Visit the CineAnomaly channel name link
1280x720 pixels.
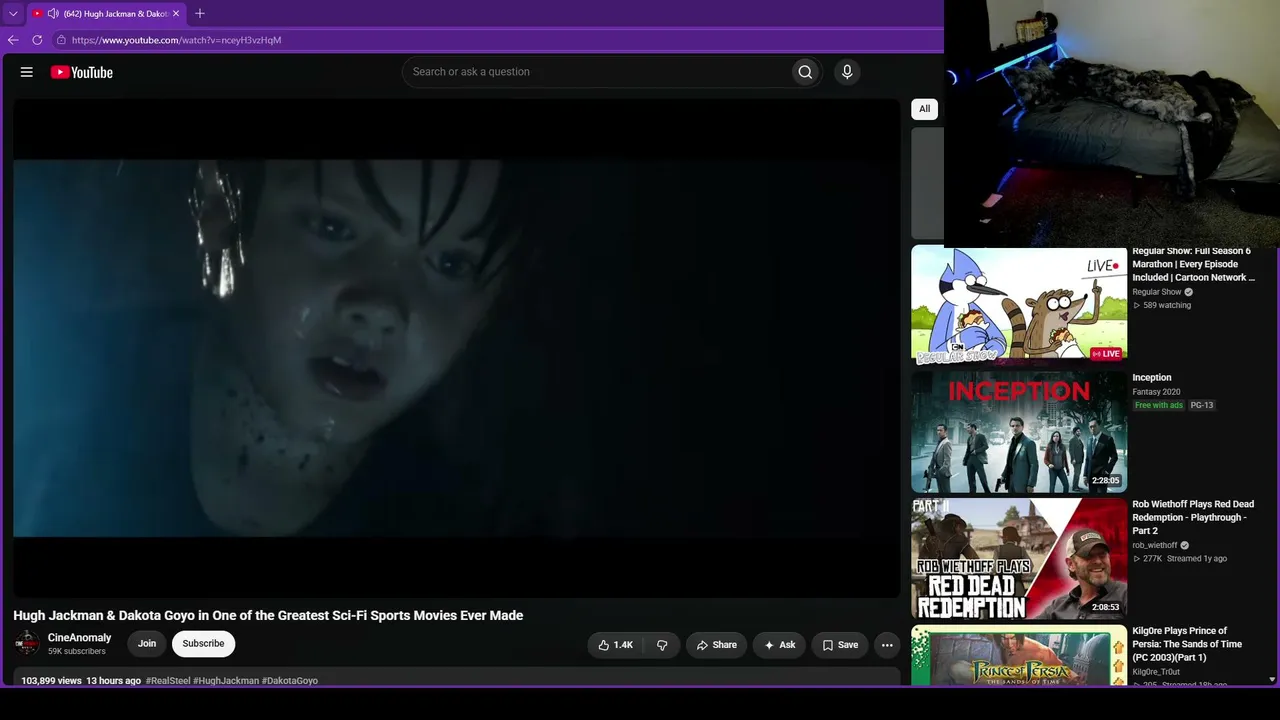80,638
